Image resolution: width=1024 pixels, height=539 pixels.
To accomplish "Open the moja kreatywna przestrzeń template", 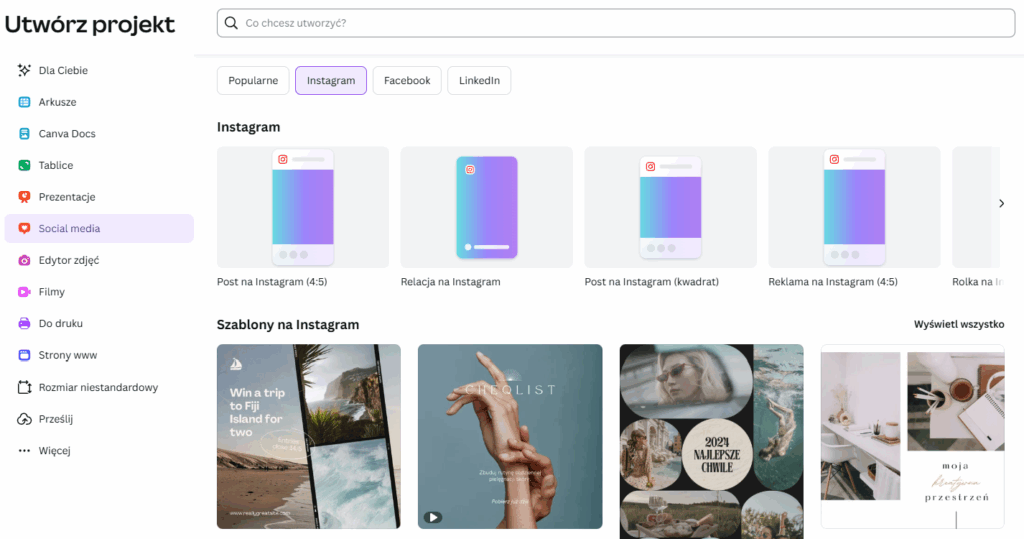I will tap(913, 436).
